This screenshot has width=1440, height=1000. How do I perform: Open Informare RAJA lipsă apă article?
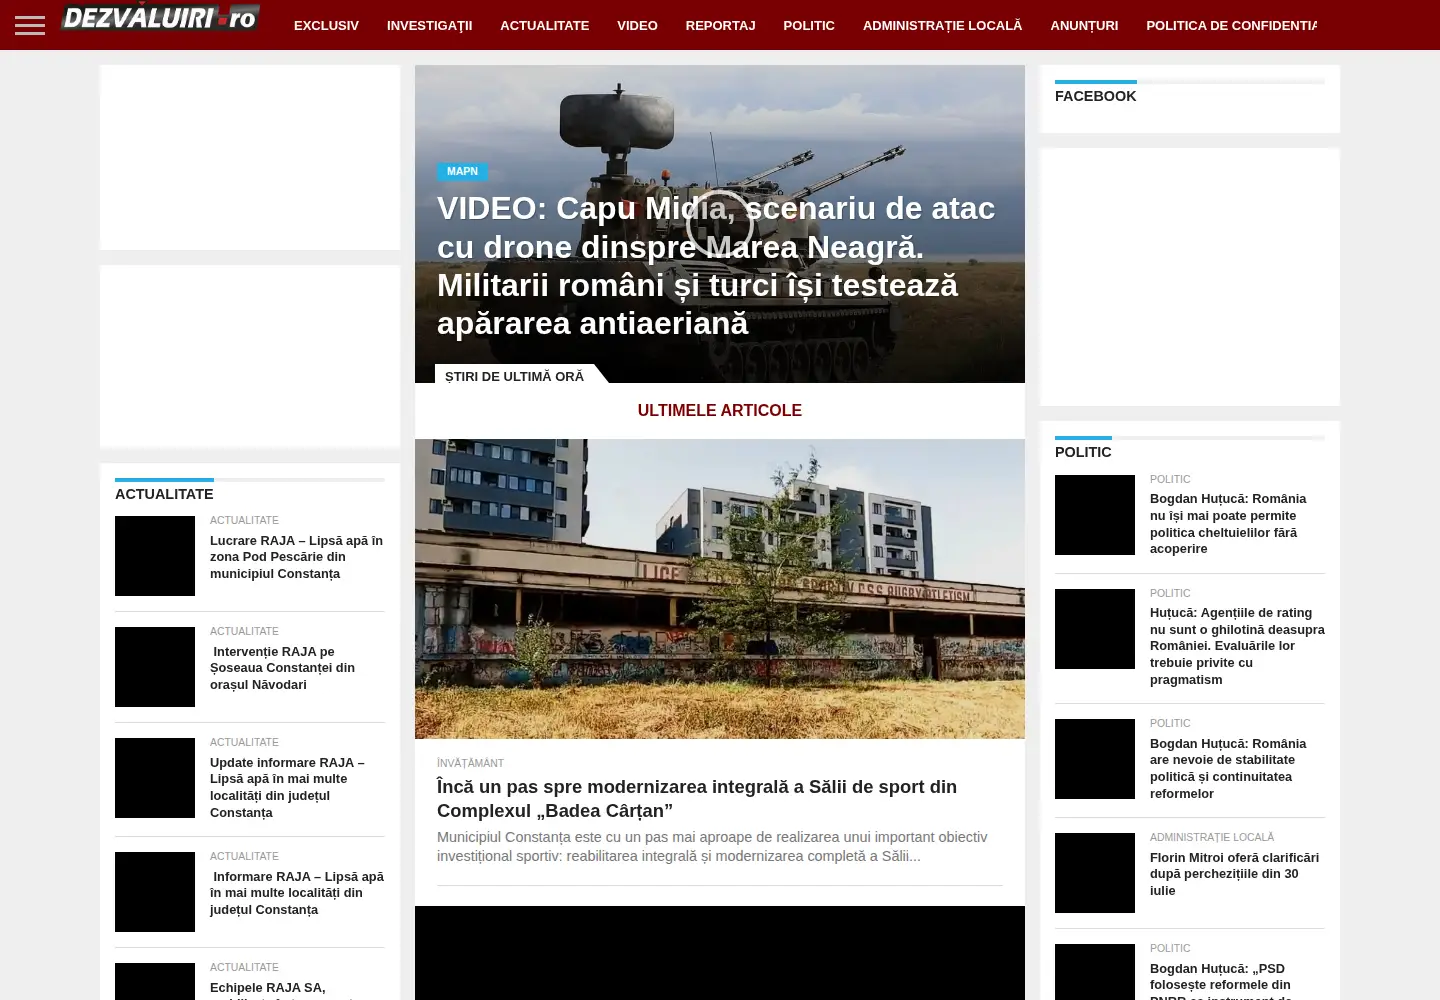pos(297,893)
